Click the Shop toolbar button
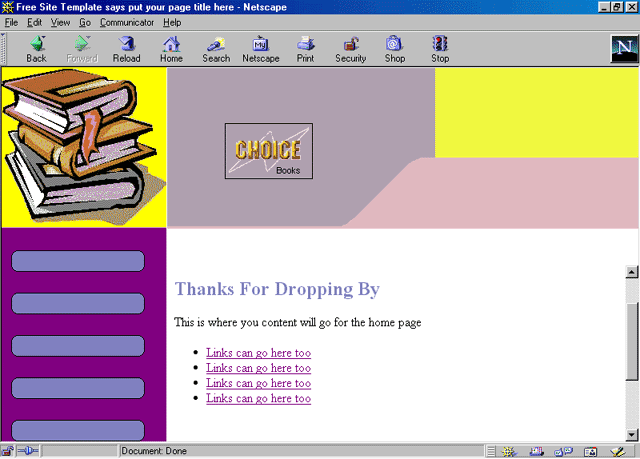The height and width of the screenshot is (459, 640). click(x=395, y=49)
